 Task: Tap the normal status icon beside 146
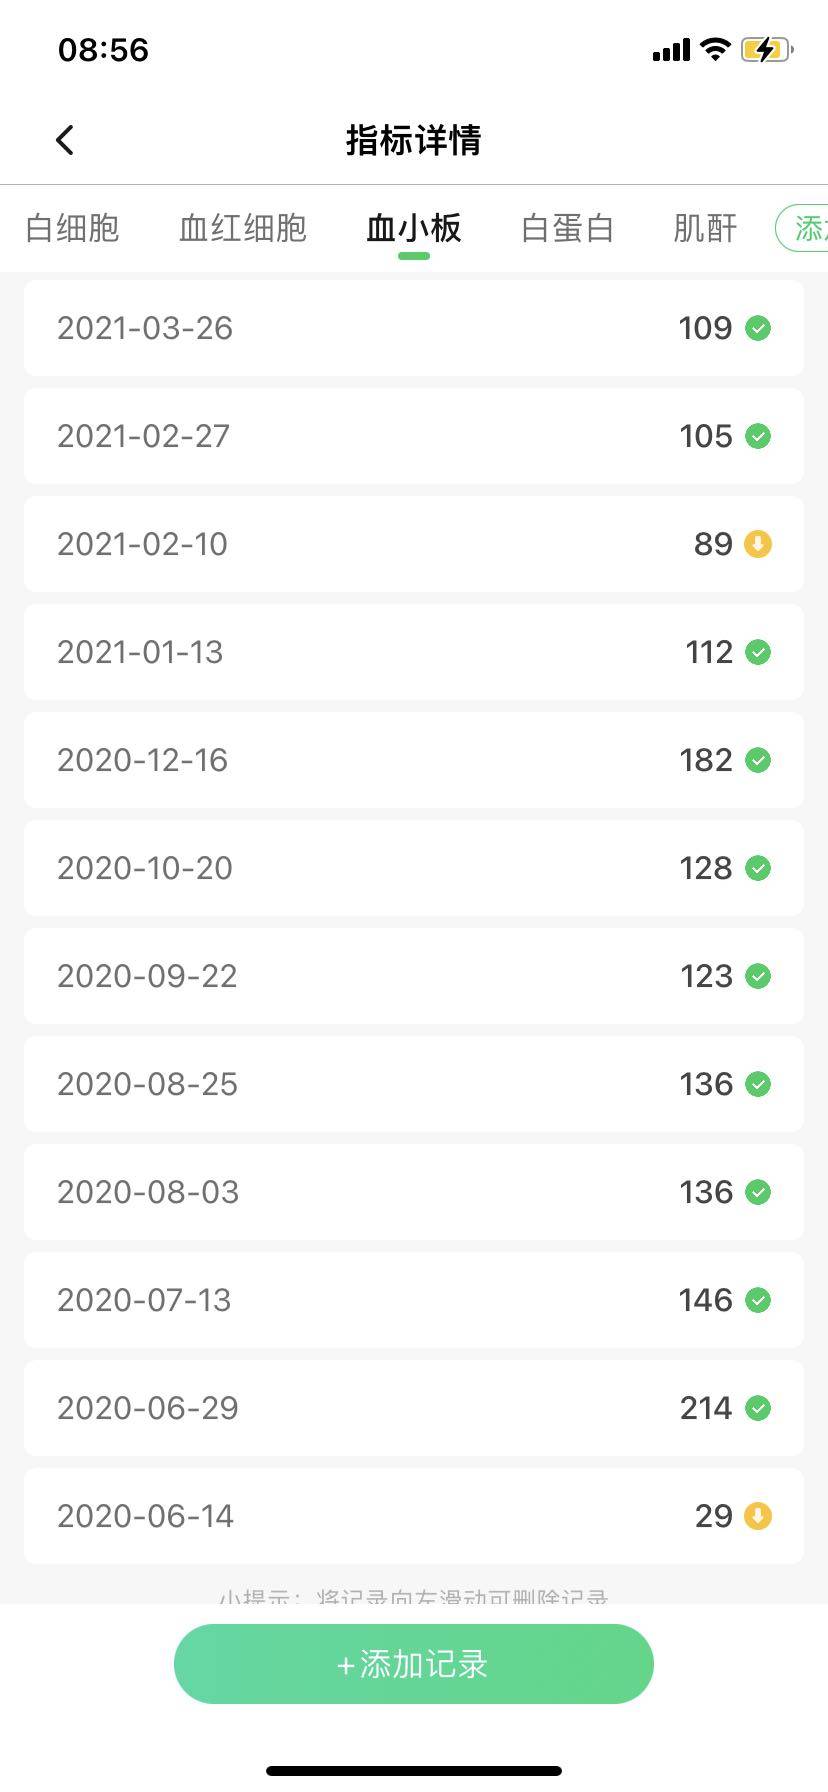758,1300
